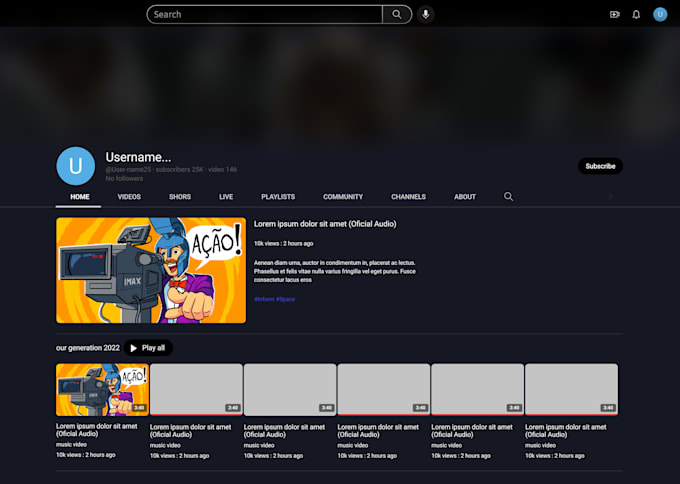The width and height of the screenshot is (680, 484).
Task: Click the search magnifier button in top bar
Action: (x=397, y=14)
